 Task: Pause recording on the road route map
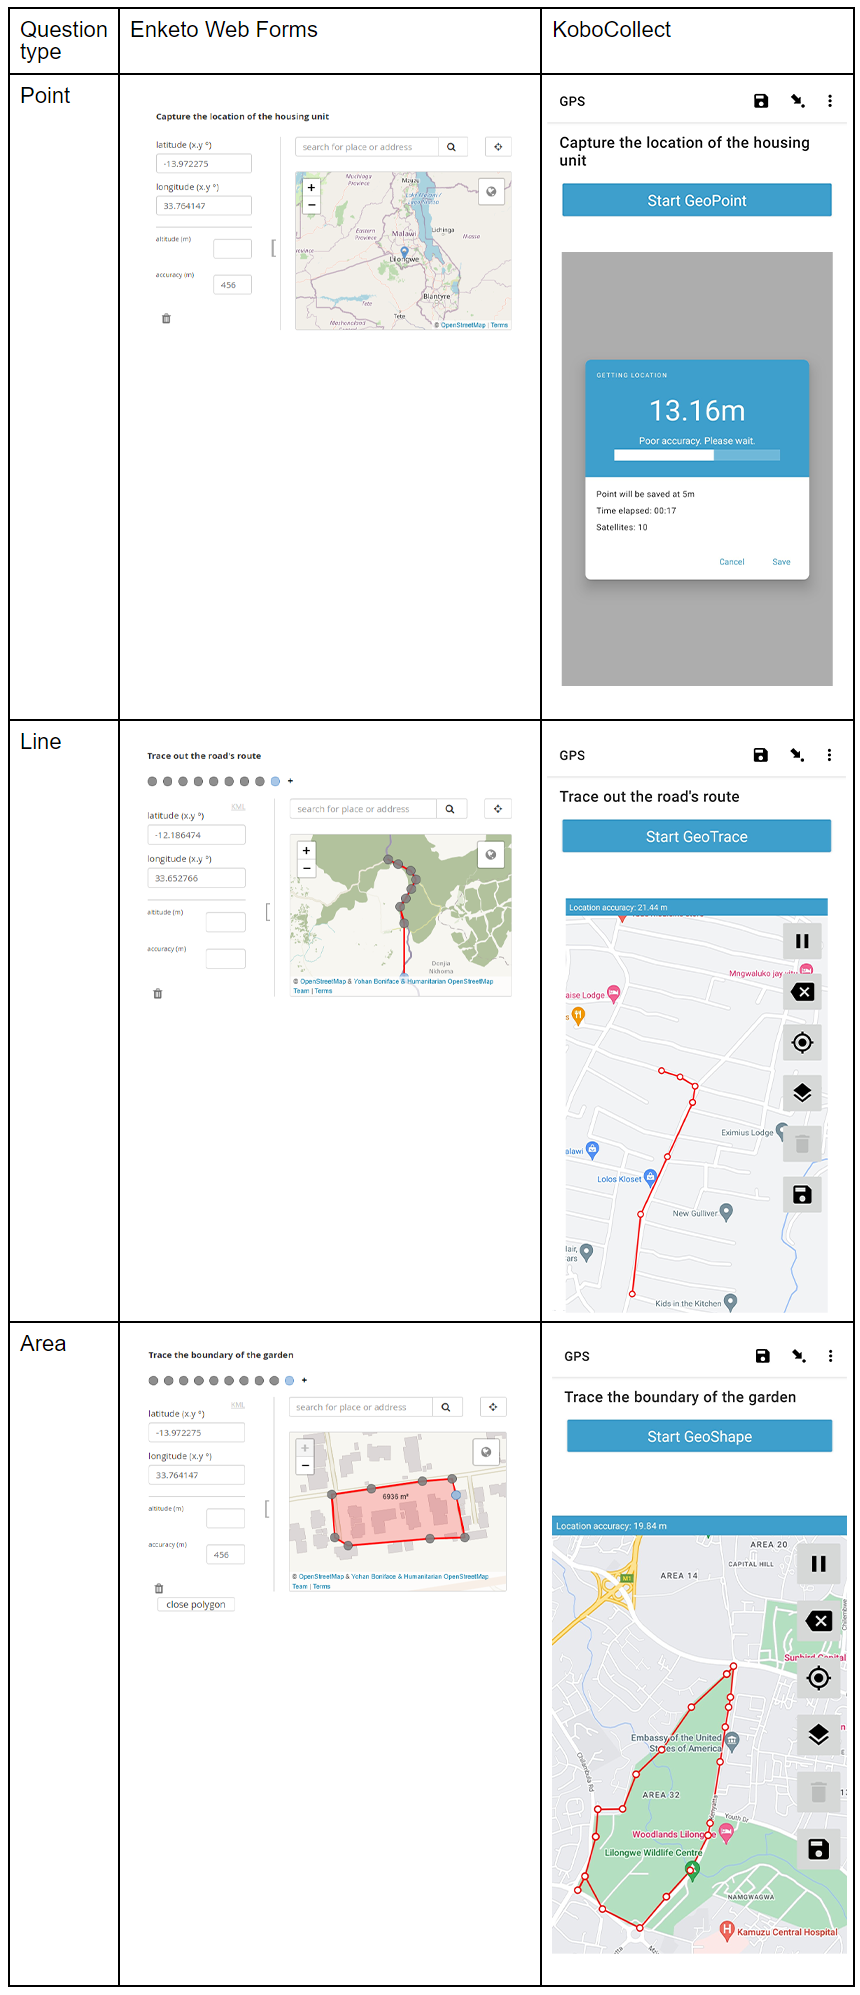pos(802,941)
